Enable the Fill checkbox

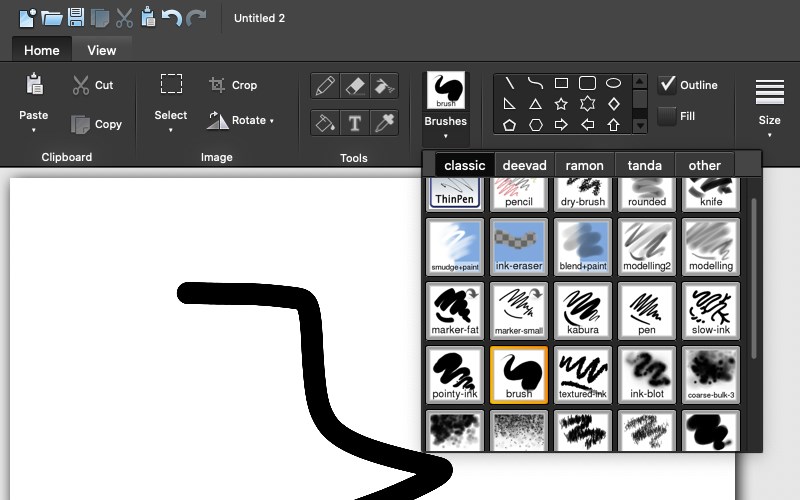pos(666,116)
